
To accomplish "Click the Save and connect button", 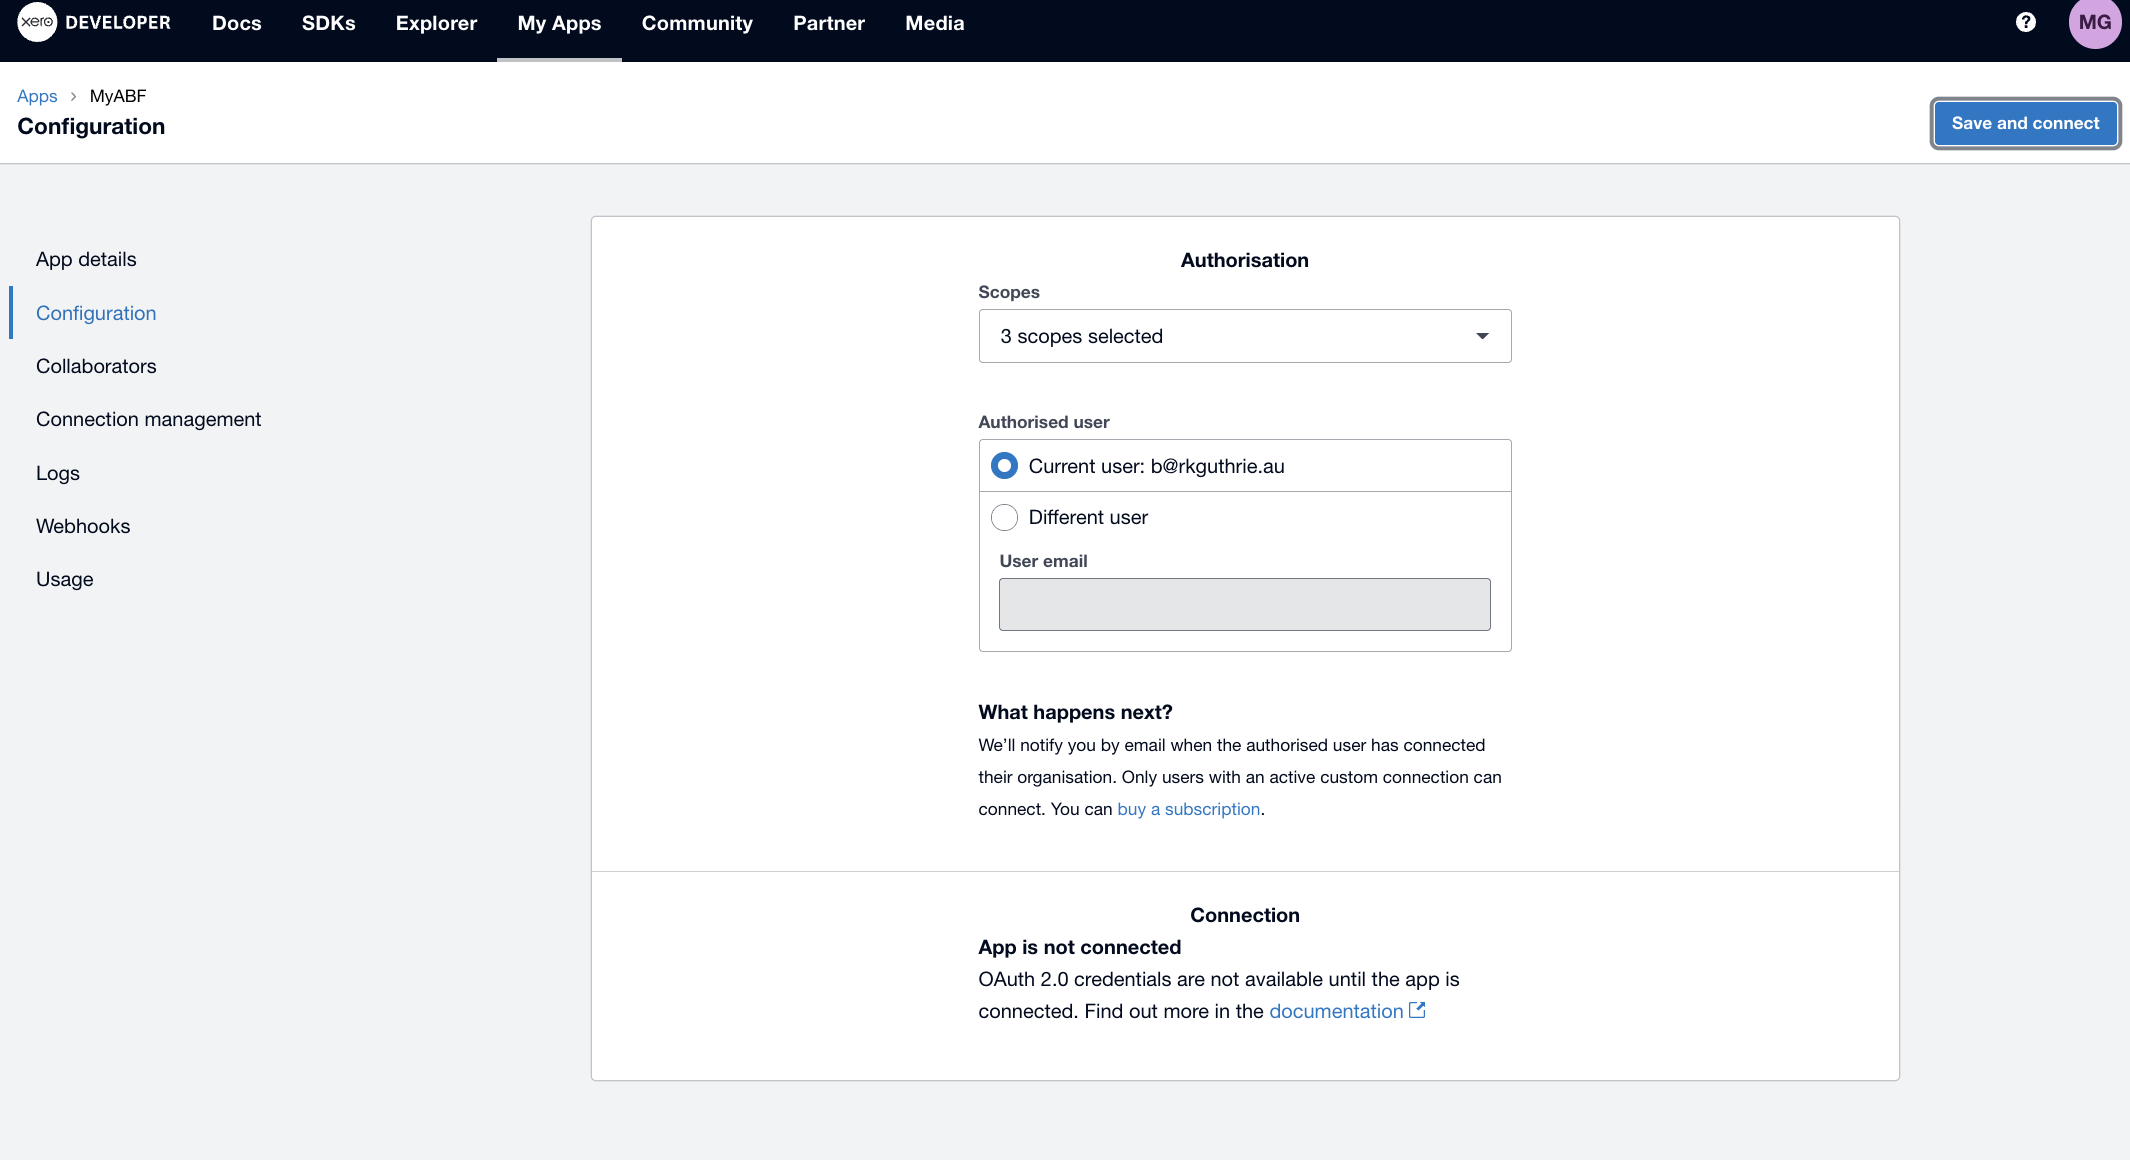I will point(2024,123).
